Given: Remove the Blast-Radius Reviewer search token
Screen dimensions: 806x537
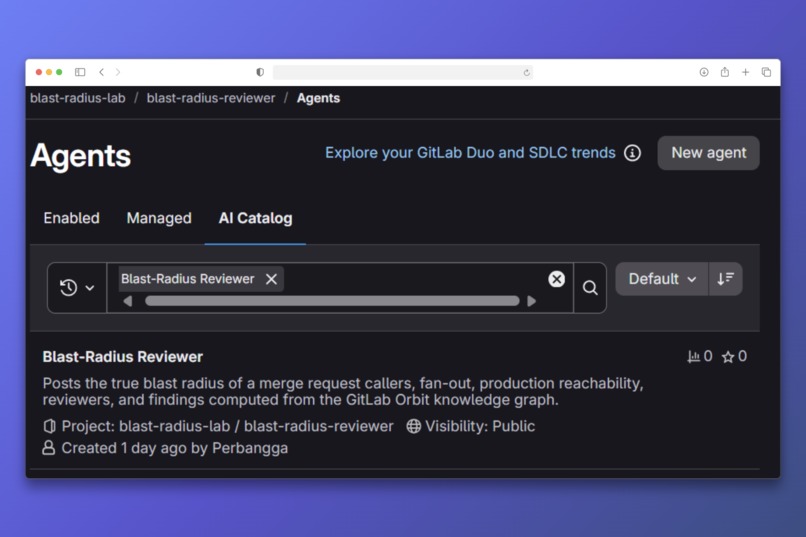Looking at the screenshot, I should (271, 279).
